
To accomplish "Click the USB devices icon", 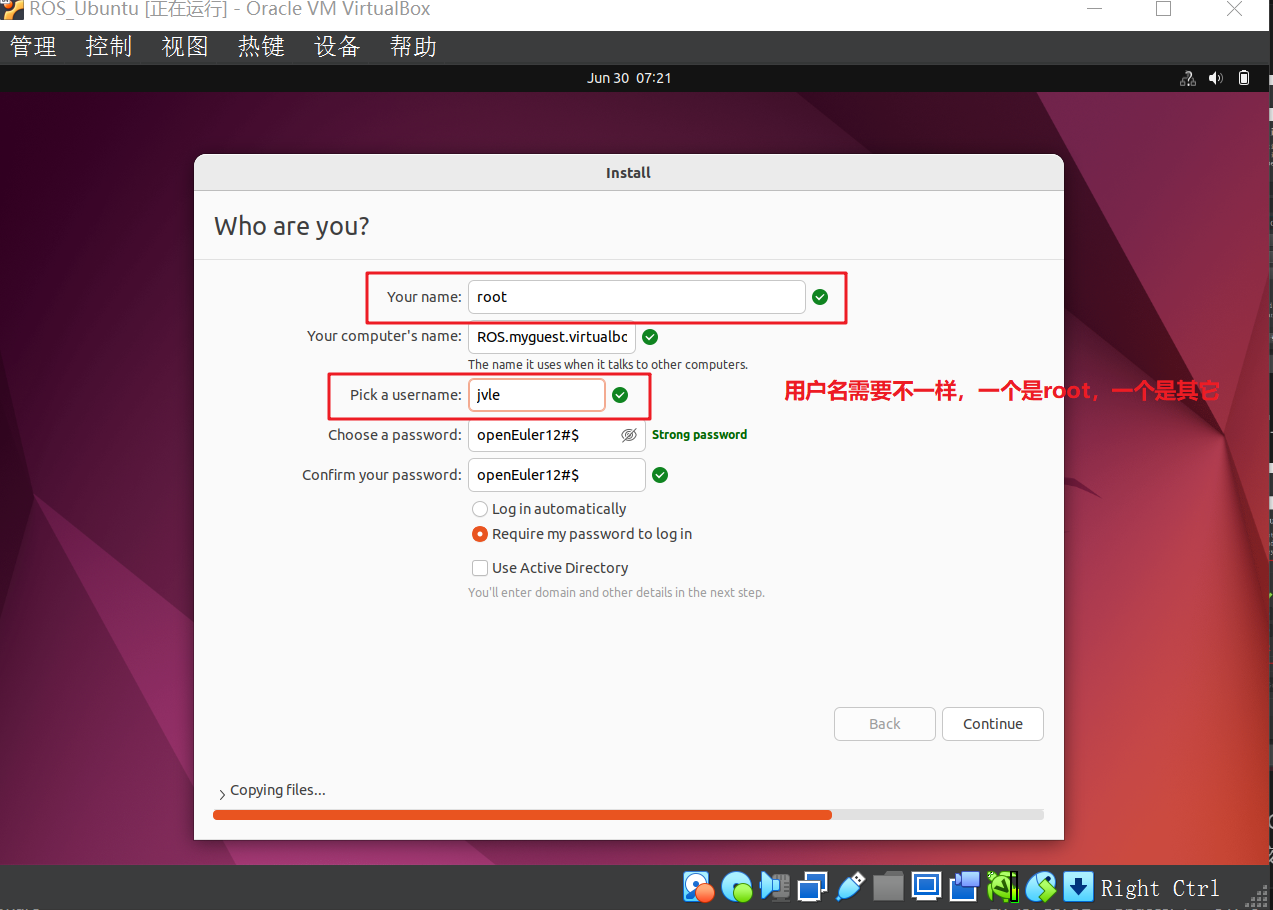I will click(x=850, y=886).
